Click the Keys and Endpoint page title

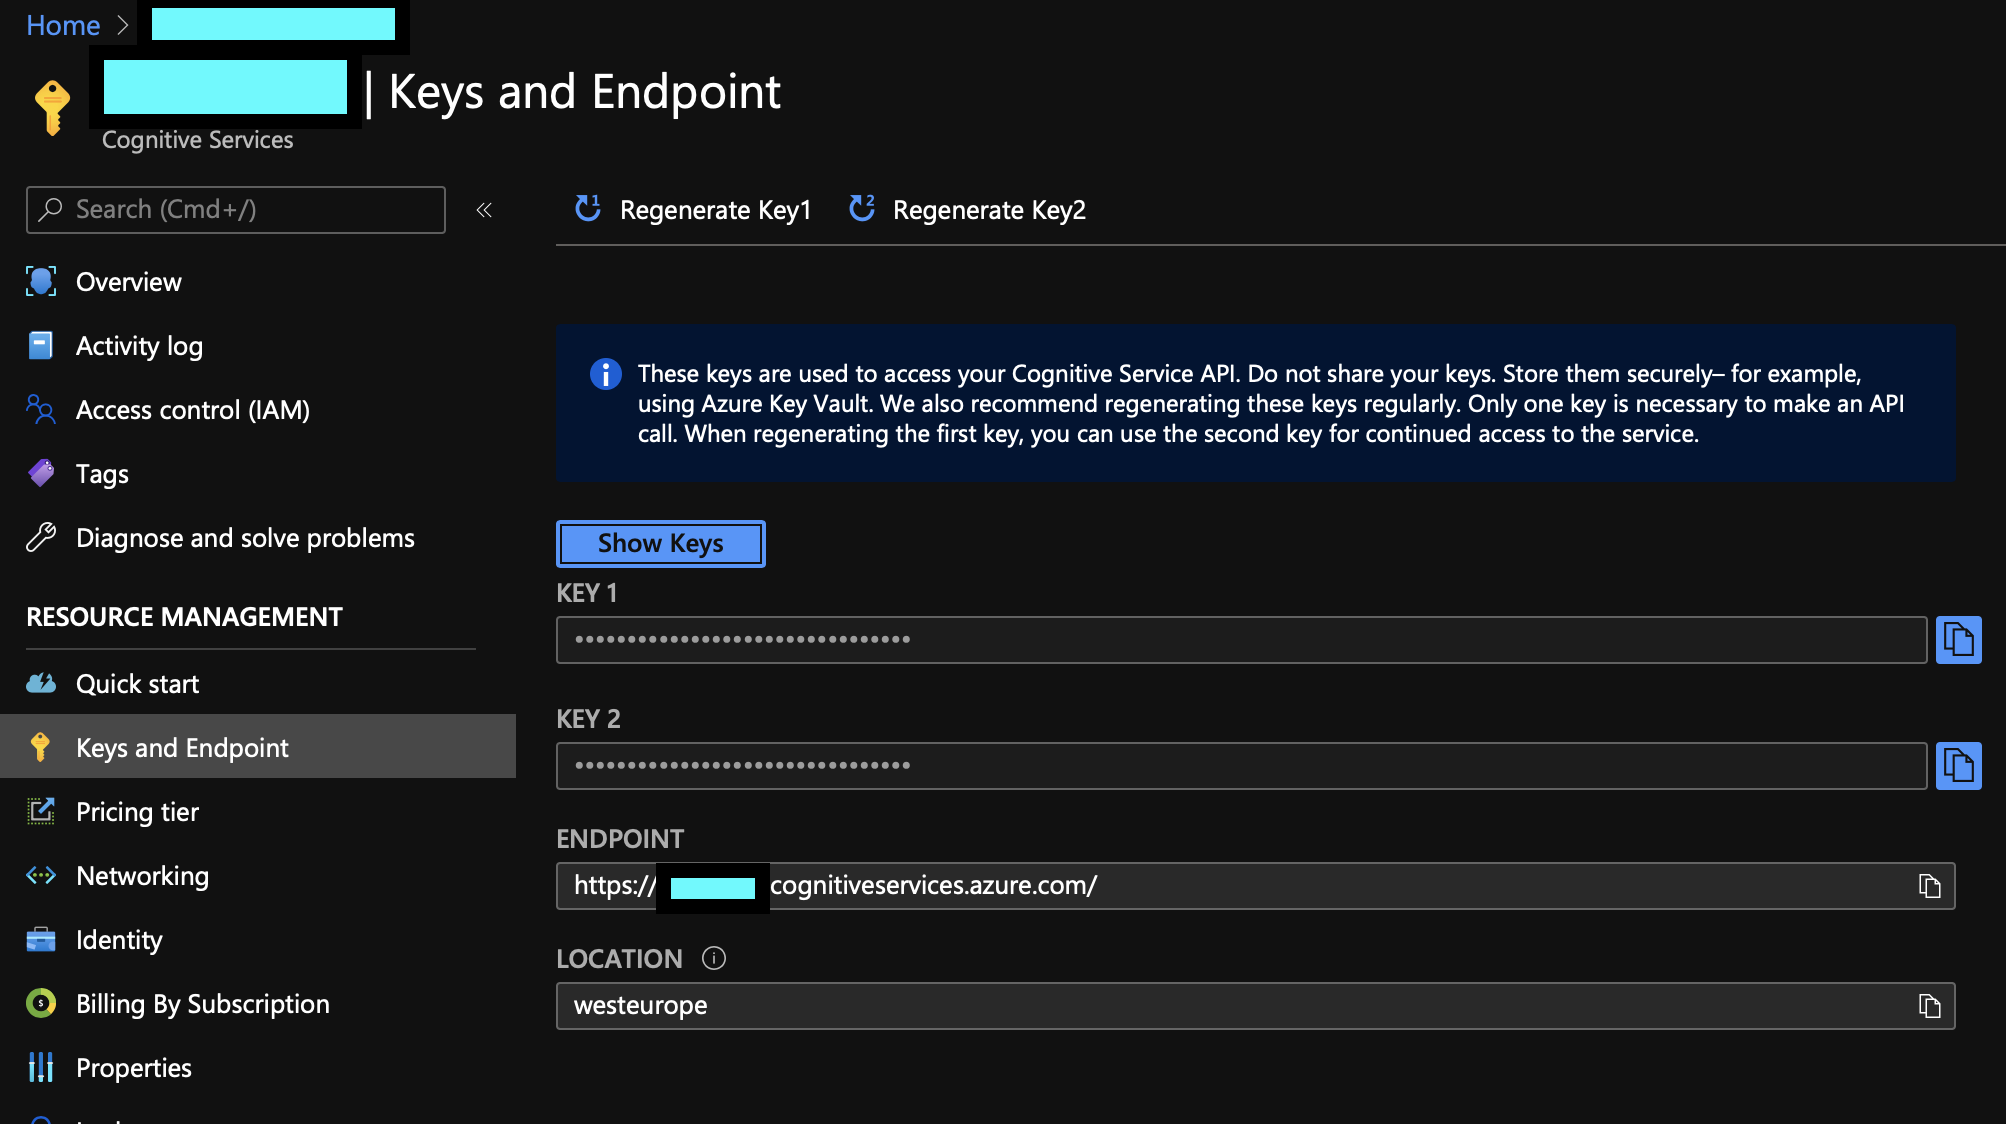[585, 92]
